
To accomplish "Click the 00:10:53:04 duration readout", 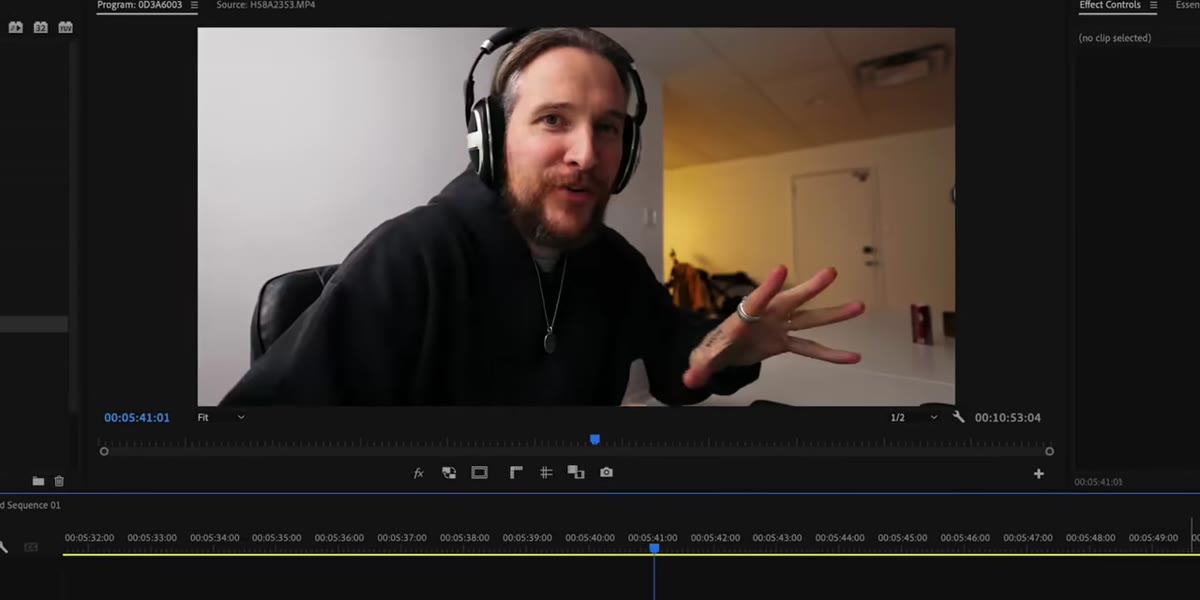I will click(x=1008, y=418).
